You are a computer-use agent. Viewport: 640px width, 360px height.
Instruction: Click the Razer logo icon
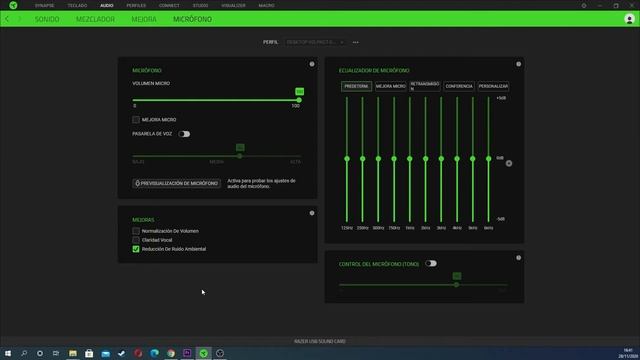tap(13, 5)
